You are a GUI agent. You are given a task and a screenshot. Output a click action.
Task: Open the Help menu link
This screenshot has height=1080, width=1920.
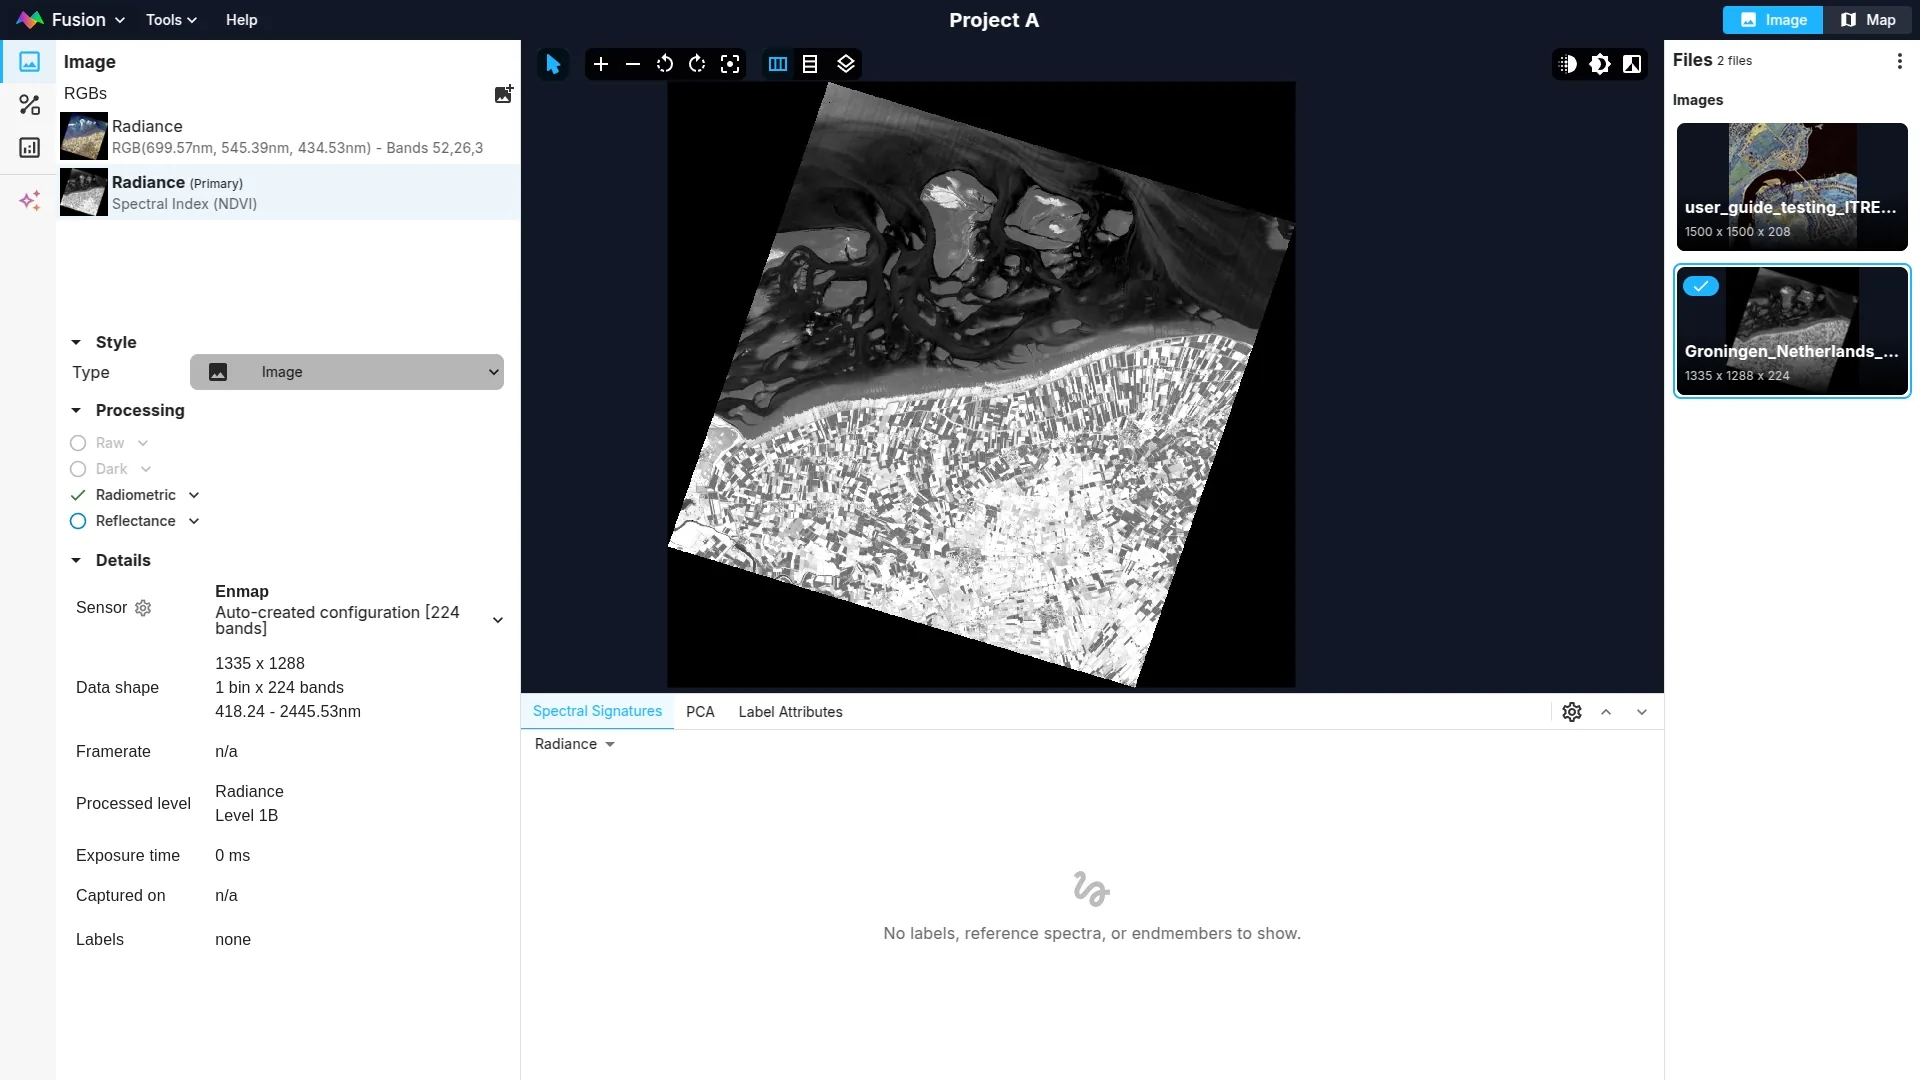coord(241,20)
